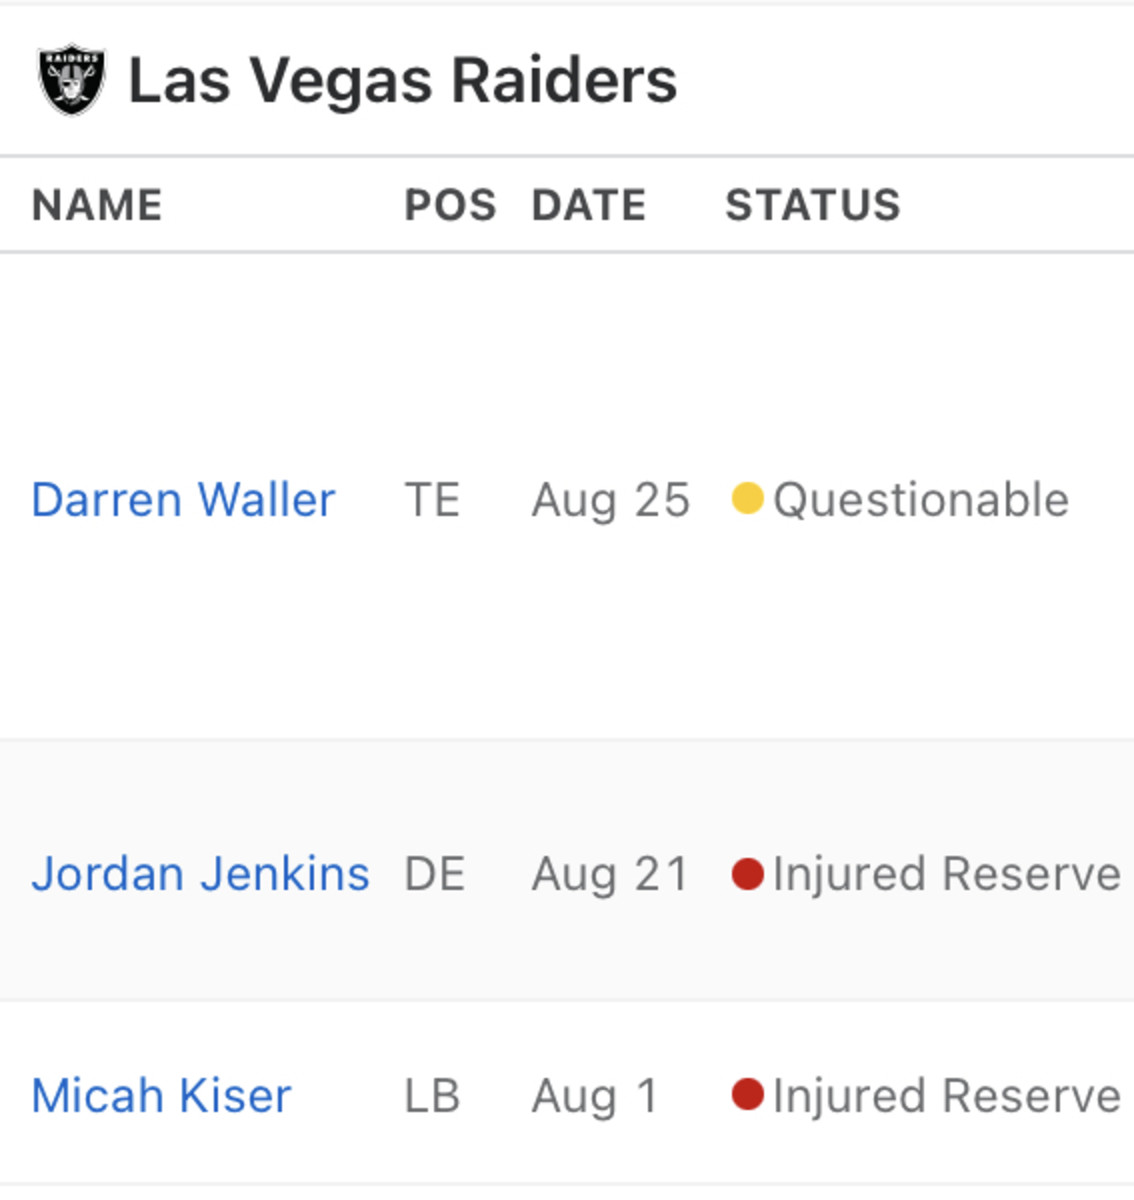Click Micah Kiser's Injured Reserve status text

[946, 1095]
